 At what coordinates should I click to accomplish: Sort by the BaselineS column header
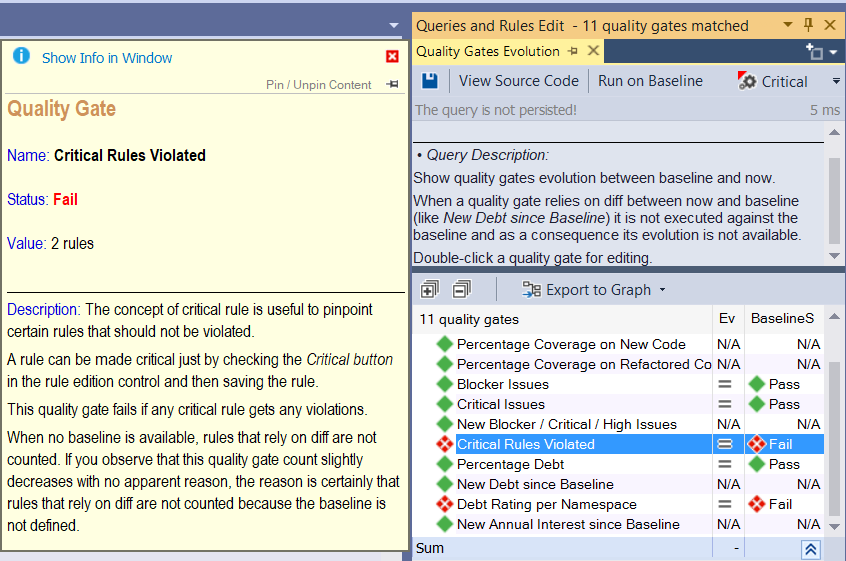[784, 319]
